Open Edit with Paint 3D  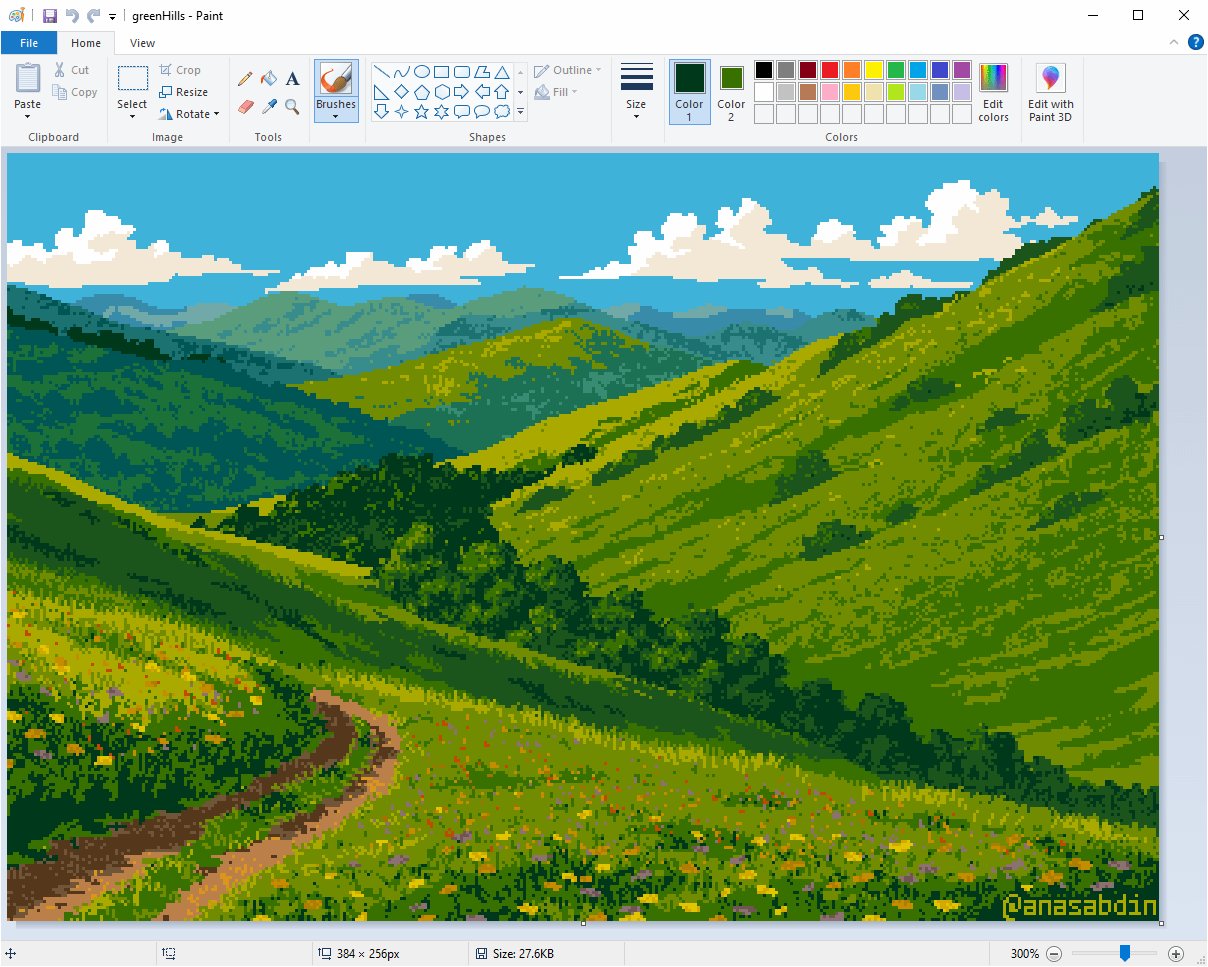(x=1050, y=92)
